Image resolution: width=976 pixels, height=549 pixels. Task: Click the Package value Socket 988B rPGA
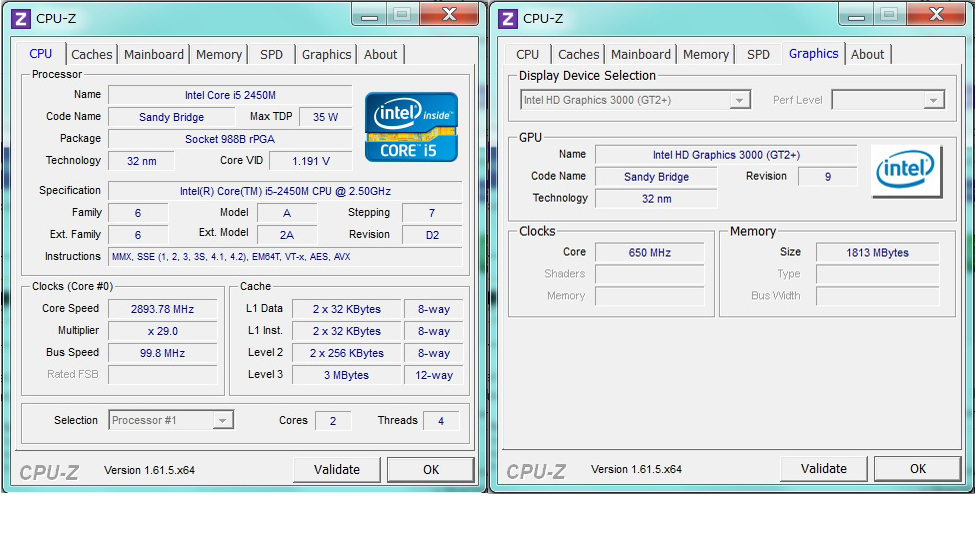click(230, 139)
